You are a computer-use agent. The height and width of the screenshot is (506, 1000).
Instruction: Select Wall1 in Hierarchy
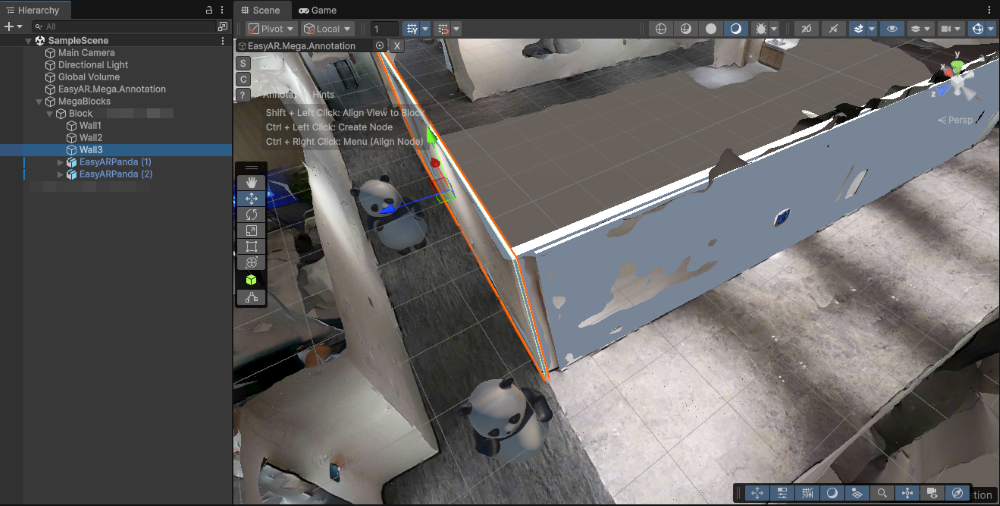coord(90,126)
